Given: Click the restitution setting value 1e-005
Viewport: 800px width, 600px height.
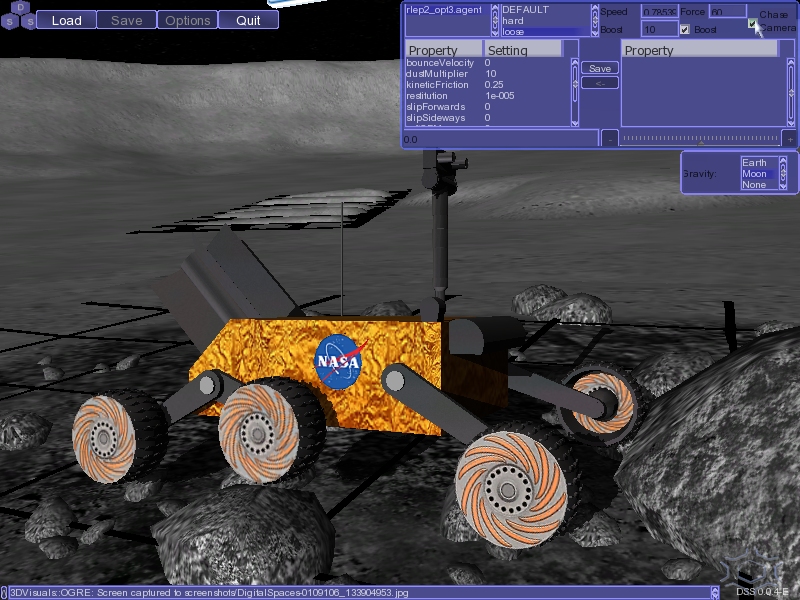Looking at the screenshot, I should (x=499, y=96).
